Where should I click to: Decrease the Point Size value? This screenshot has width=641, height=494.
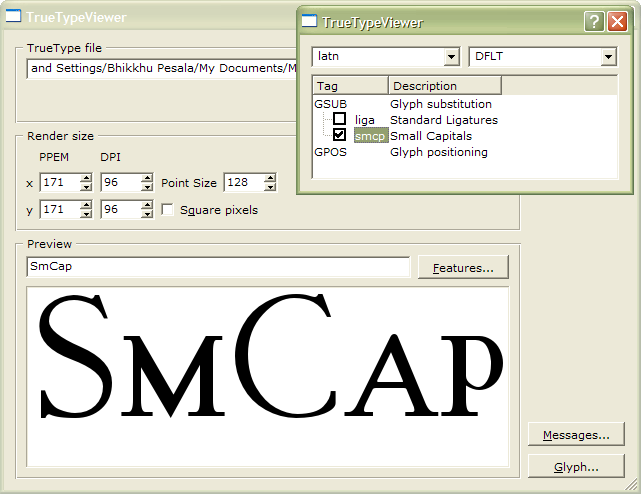point(270,186)
